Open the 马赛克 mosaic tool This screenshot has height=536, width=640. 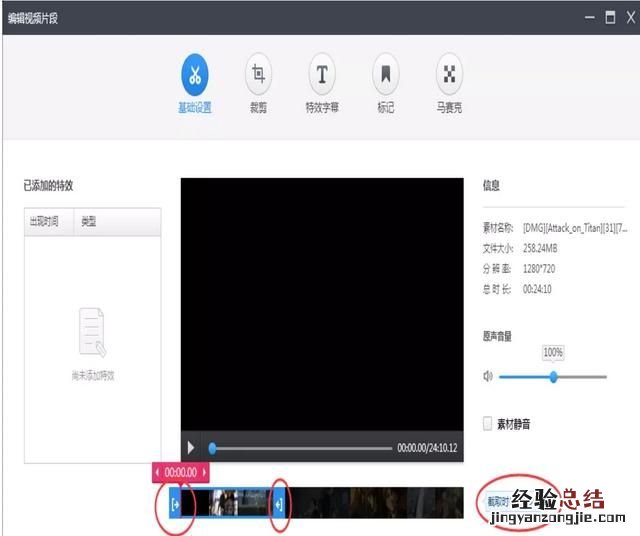point(449,74)
